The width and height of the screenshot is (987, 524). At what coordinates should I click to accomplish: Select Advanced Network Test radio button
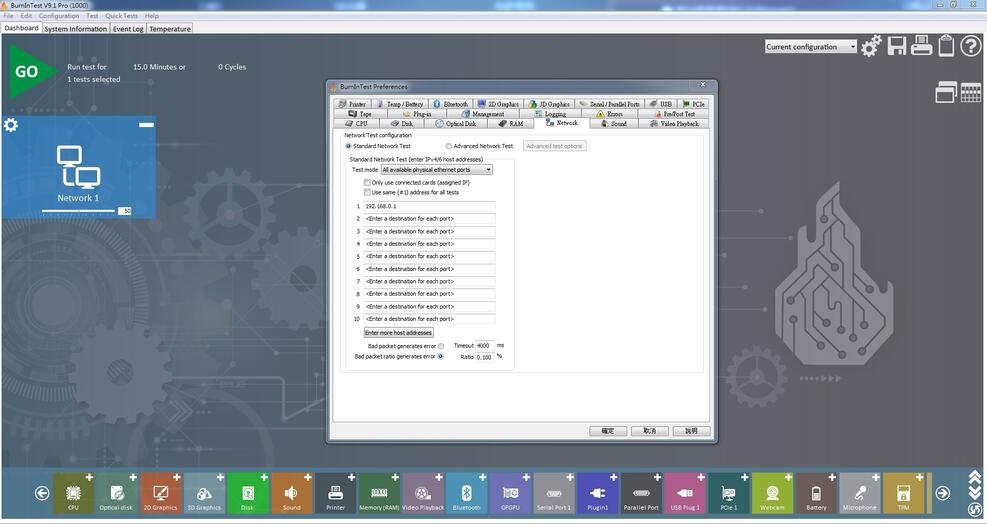[x=449, y=146]
